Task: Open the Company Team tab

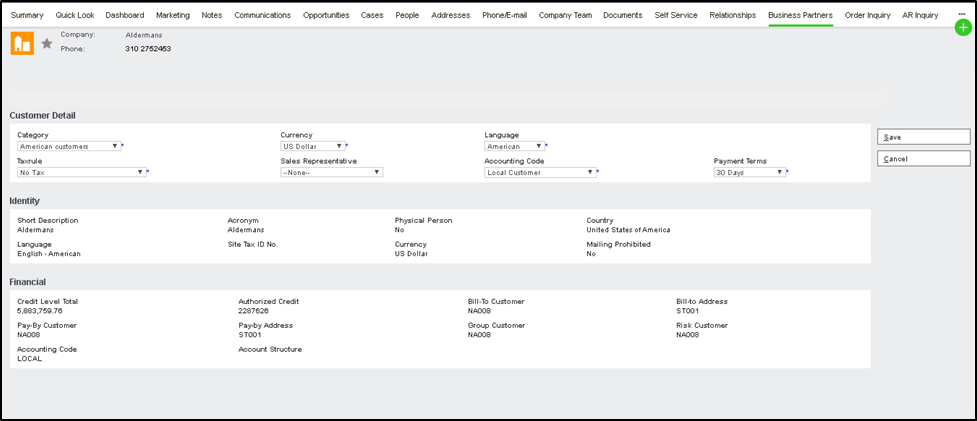Action: [565, 15]
